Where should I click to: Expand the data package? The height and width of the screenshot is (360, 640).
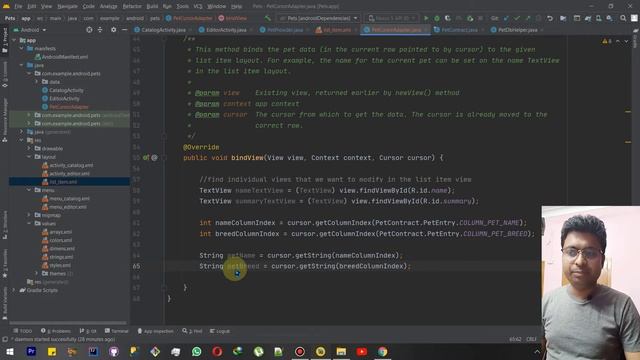[37, 82]
